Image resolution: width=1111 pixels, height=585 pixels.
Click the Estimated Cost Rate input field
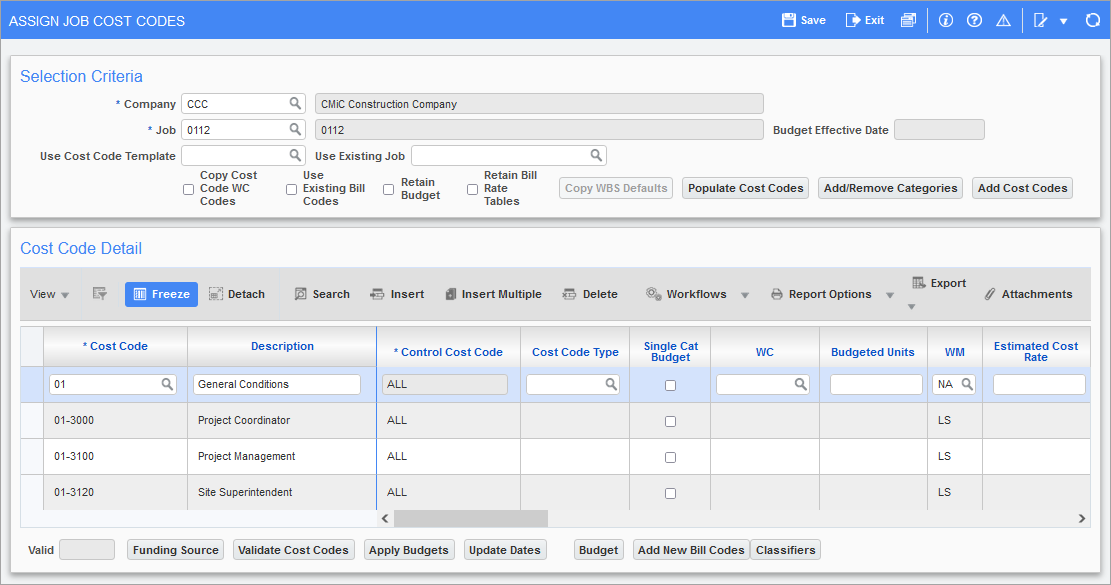[1039, 384]
